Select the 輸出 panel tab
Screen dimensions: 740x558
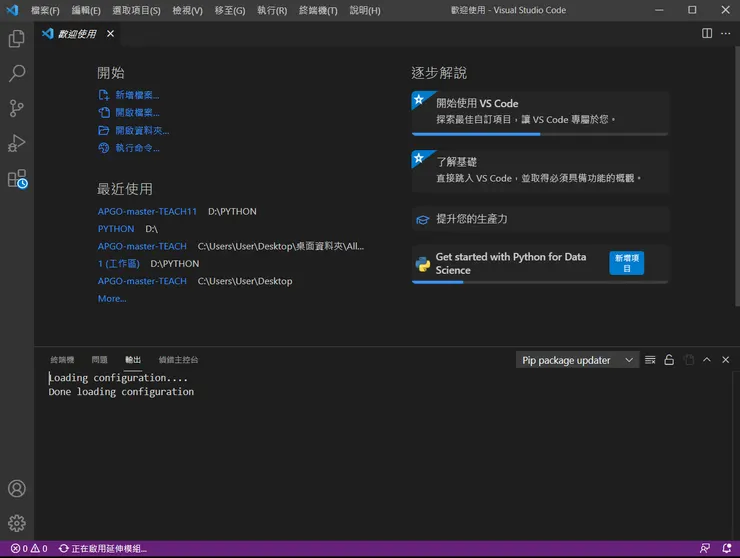133,360
